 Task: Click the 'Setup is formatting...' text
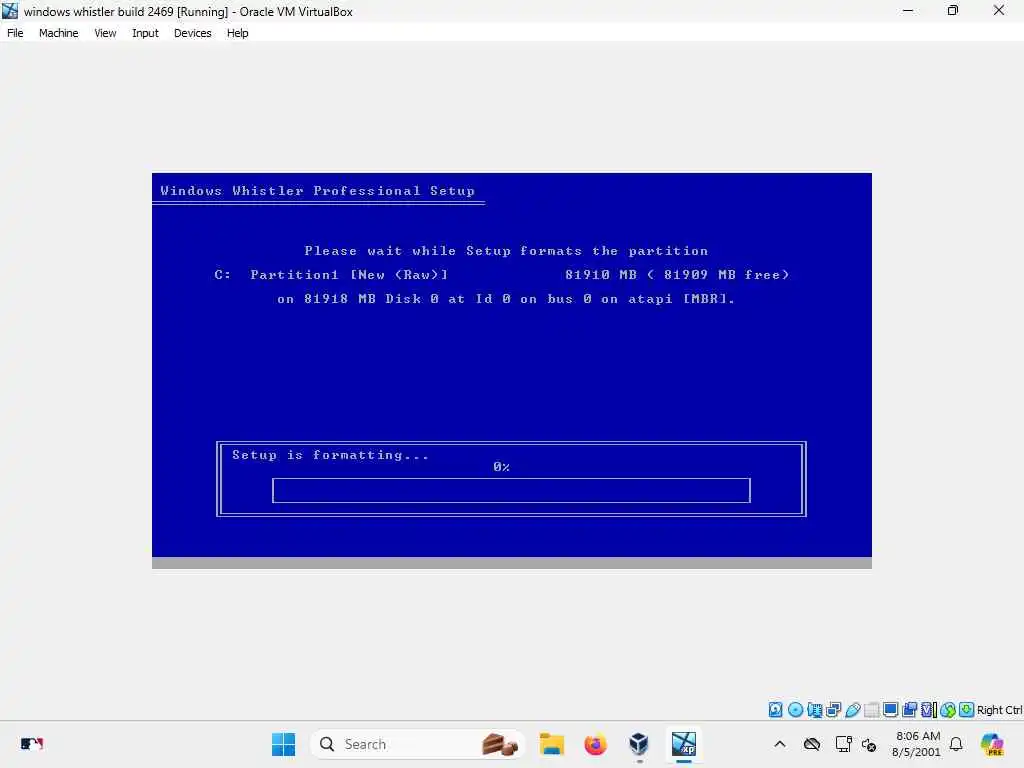(330, 455)
